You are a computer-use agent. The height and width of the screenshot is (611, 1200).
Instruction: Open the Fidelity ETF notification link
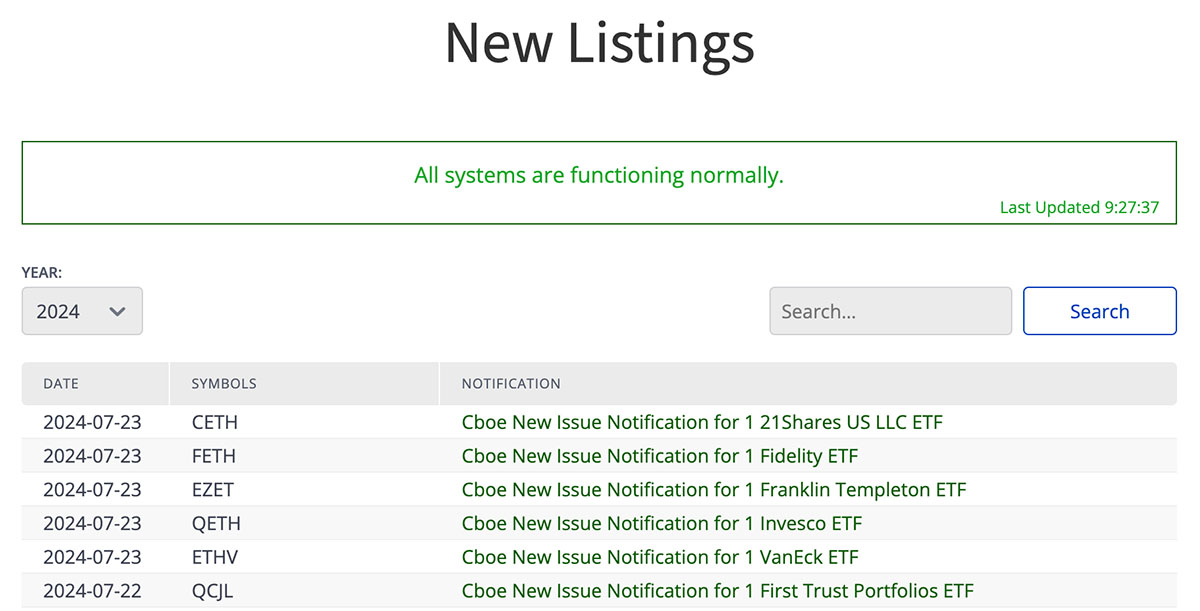pyautogui.click(x=660, y=456)
